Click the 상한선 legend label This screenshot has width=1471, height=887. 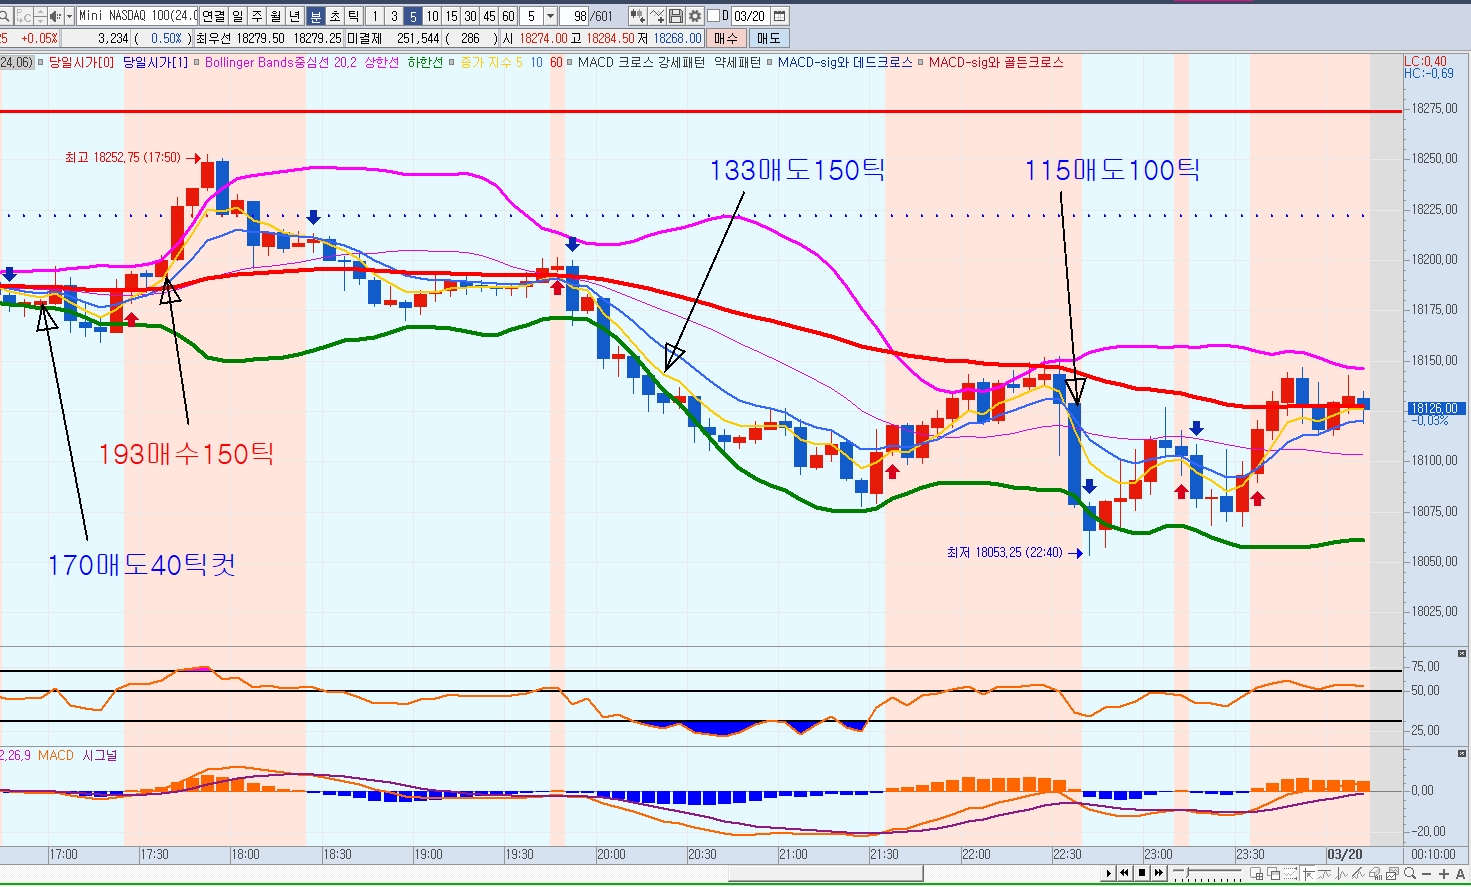(x=381, y=62)
